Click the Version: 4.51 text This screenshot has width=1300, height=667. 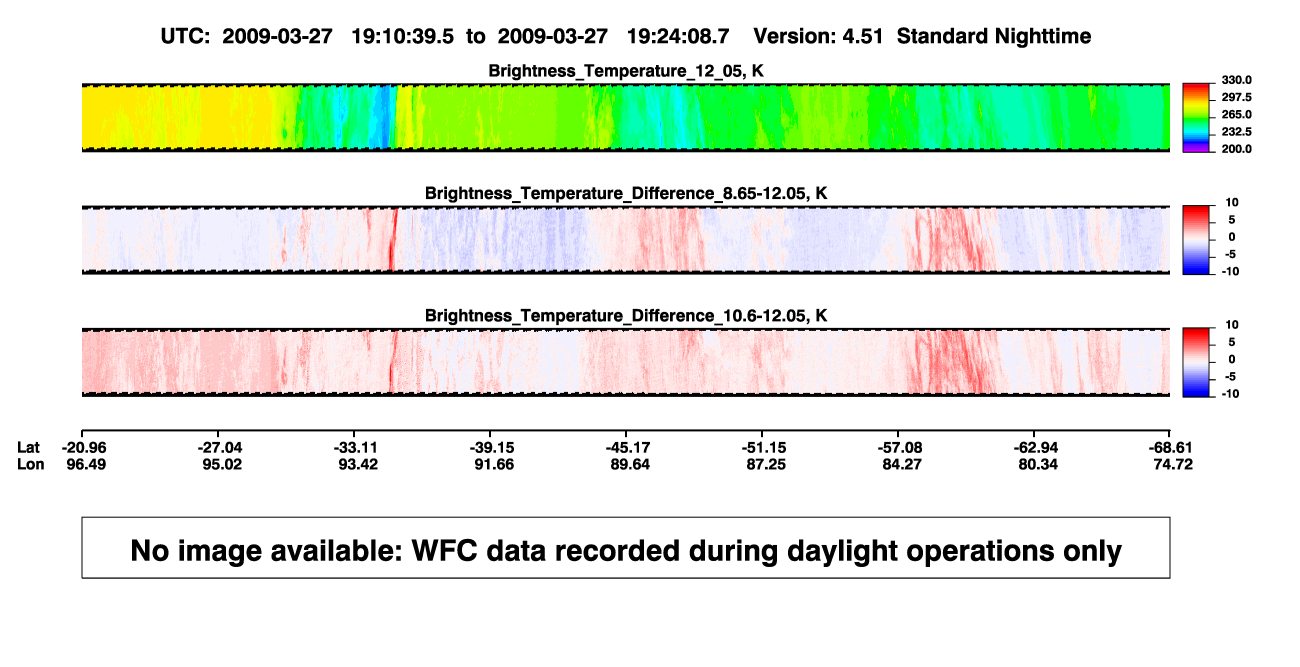820,37
